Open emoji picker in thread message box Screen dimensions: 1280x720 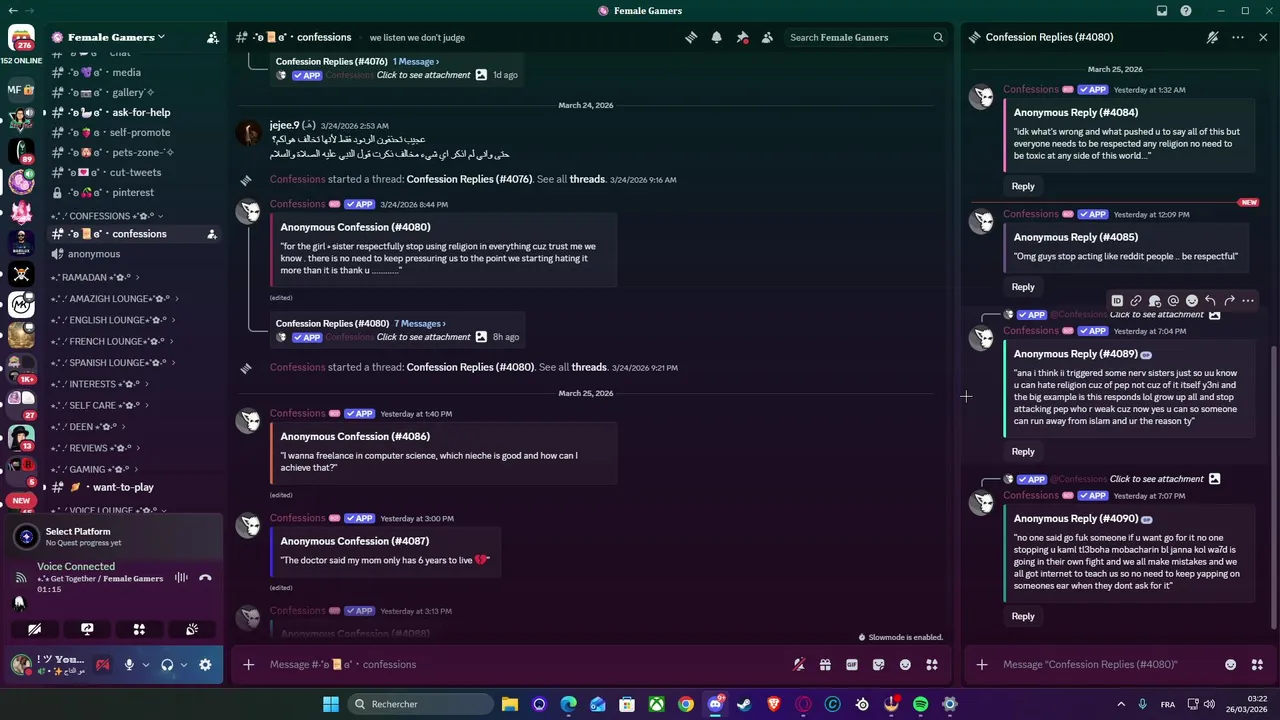[x=1230, y=664]
